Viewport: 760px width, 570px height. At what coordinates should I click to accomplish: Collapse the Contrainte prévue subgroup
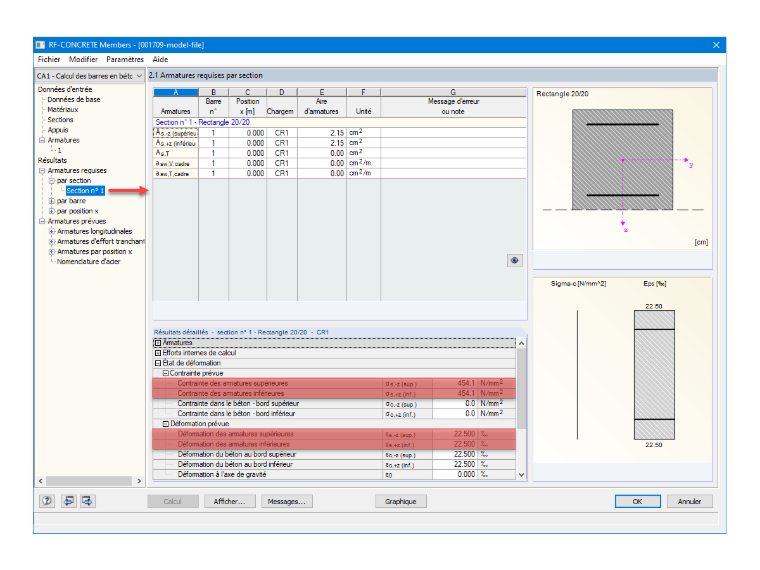tap(165, 373)
